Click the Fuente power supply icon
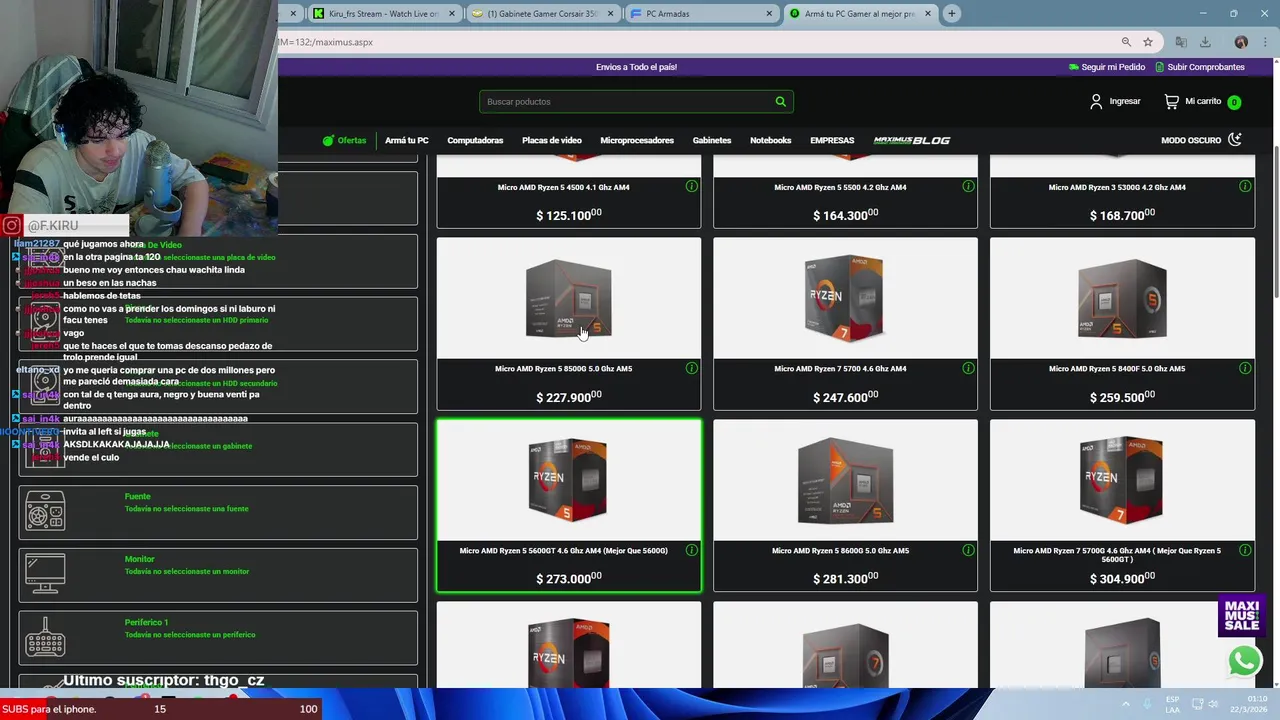 coord(45,511)
